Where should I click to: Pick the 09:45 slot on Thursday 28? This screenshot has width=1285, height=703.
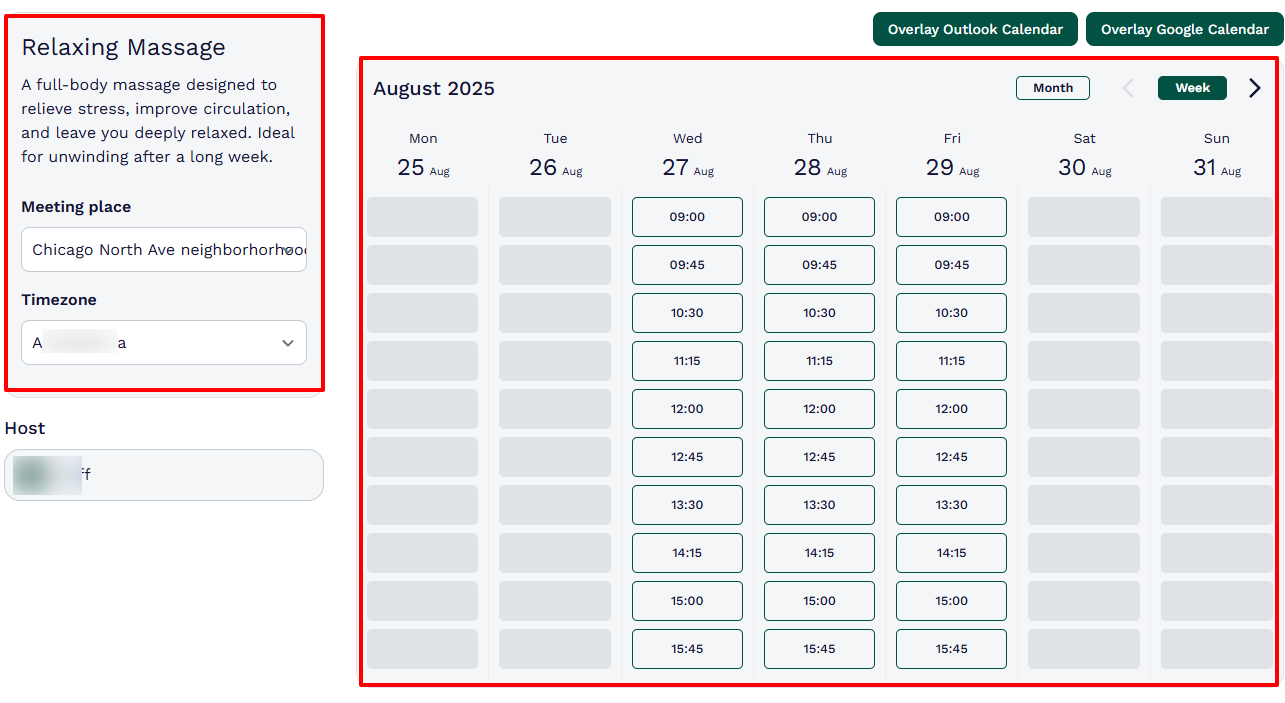[x=819, y=265]
